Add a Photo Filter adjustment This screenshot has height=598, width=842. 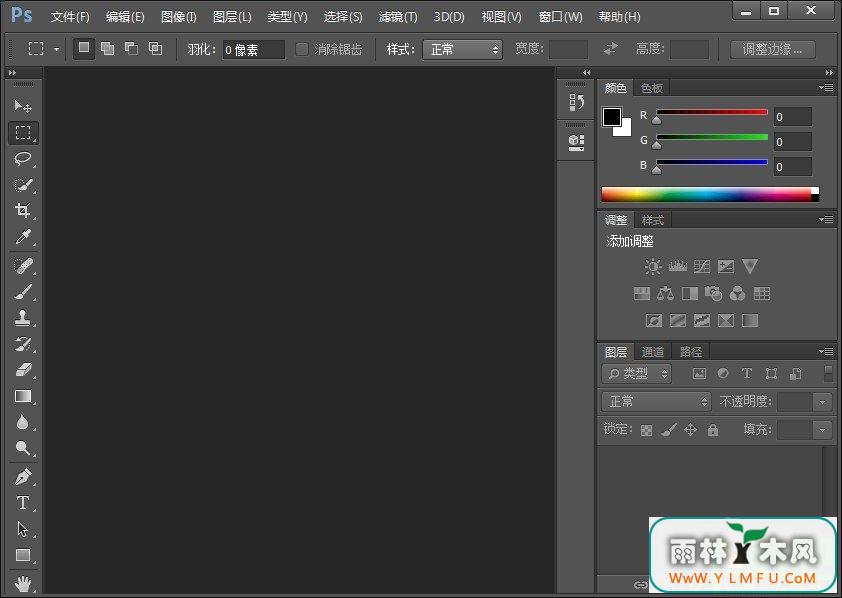click(713, 294)
